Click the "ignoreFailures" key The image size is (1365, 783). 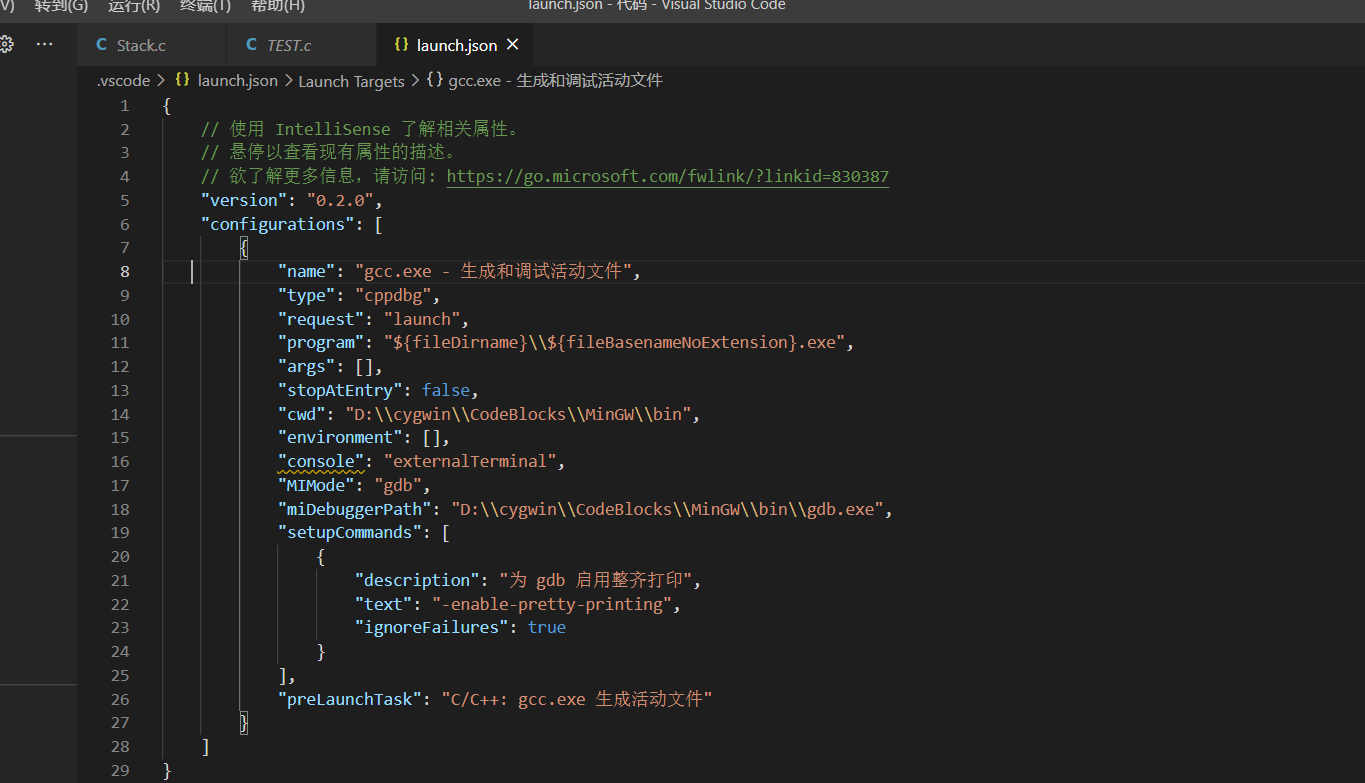(x=432, y=628)
